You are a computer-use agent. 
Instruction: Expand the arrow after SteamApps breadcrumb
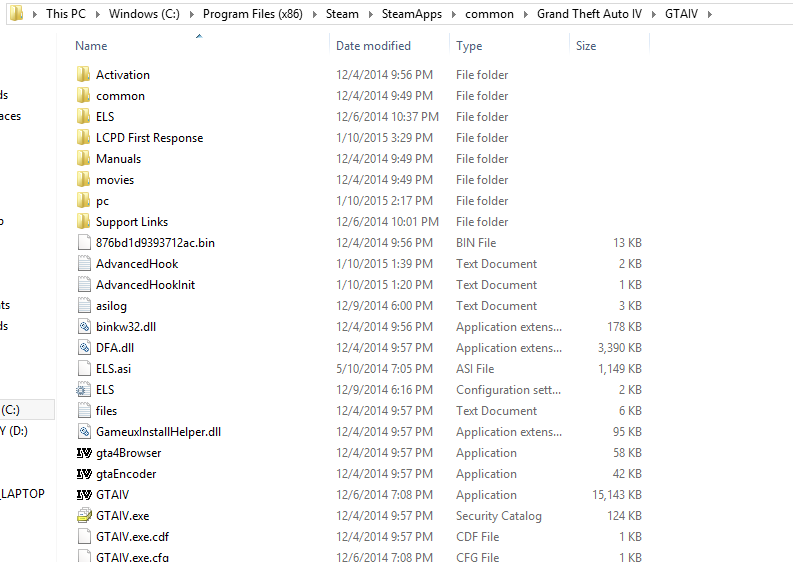click(454, 14)
